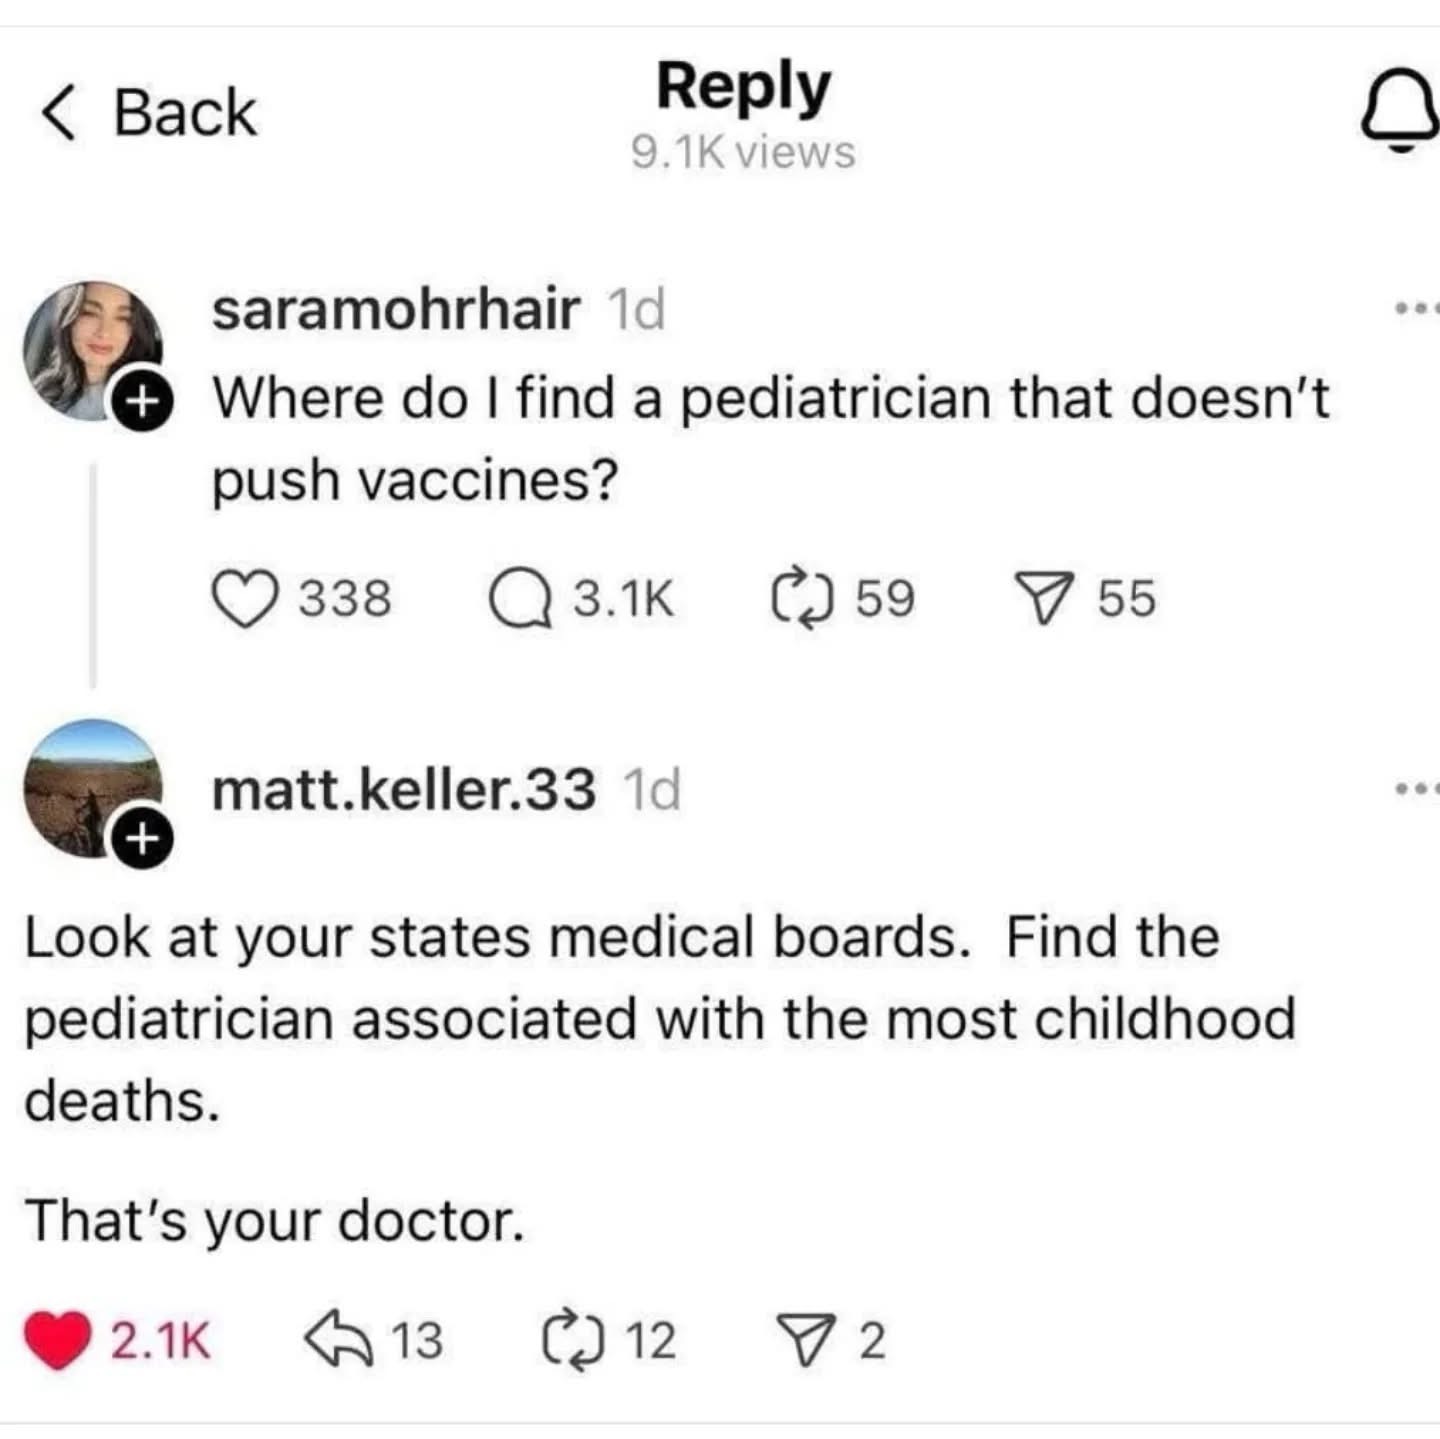
Task: Open more options for saramohrhair's post
Action: [1418, 309]
